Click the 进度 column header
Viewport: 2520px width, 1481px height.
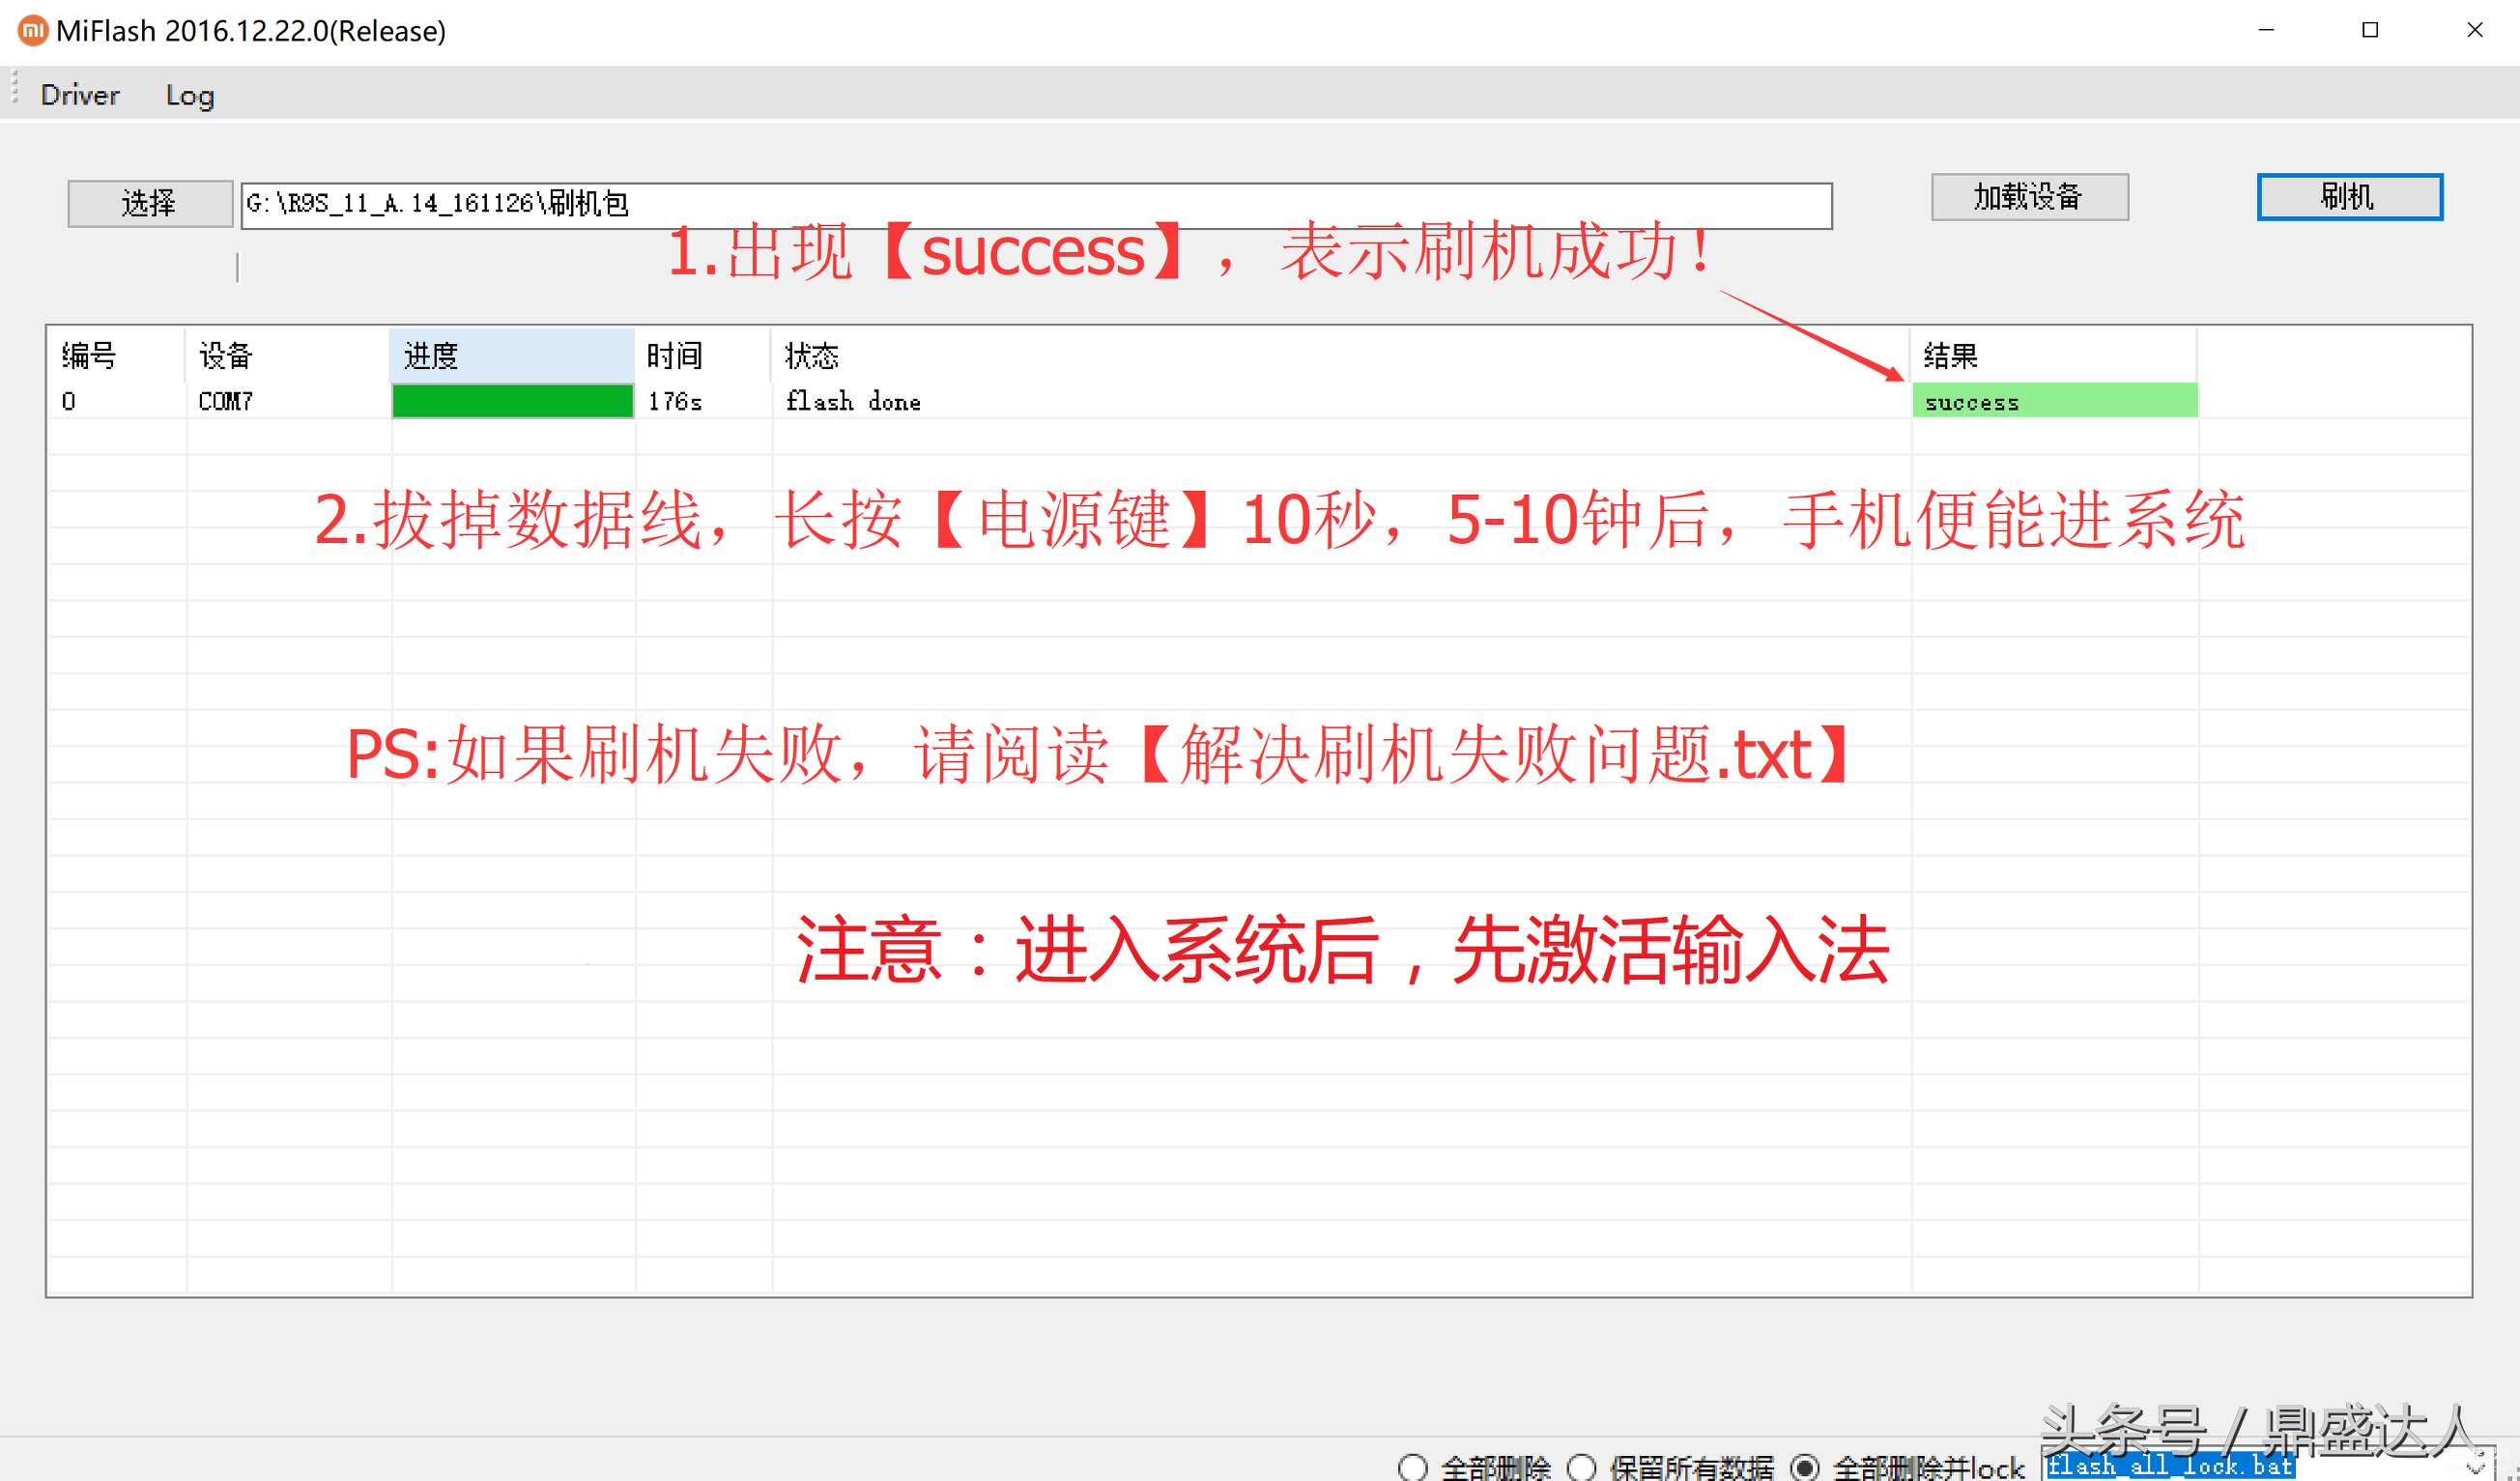[512, 355]
